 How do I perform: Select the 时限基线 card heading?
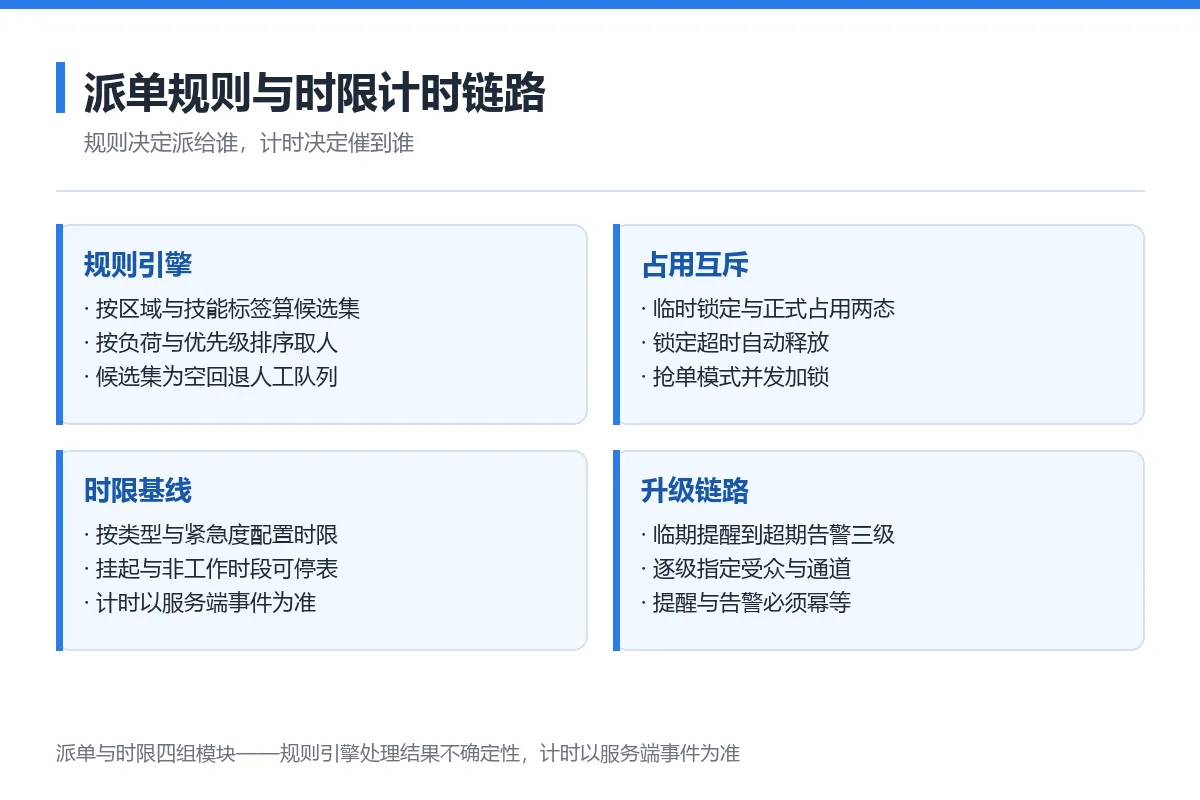[138, 491]
